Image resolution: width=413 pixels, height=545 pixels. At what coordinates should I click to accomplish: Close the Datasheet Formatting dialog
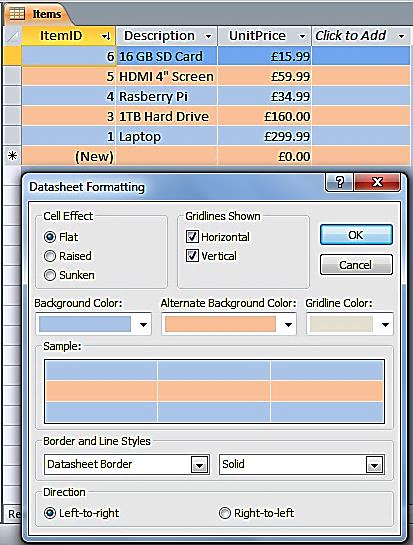377,182
